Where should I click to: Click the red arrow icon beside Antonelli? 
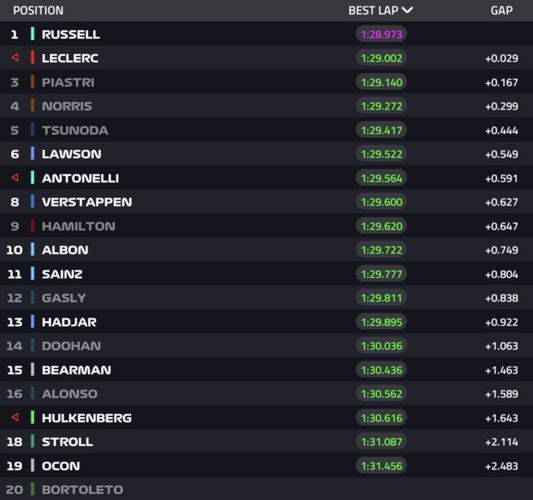click(14, 177)
